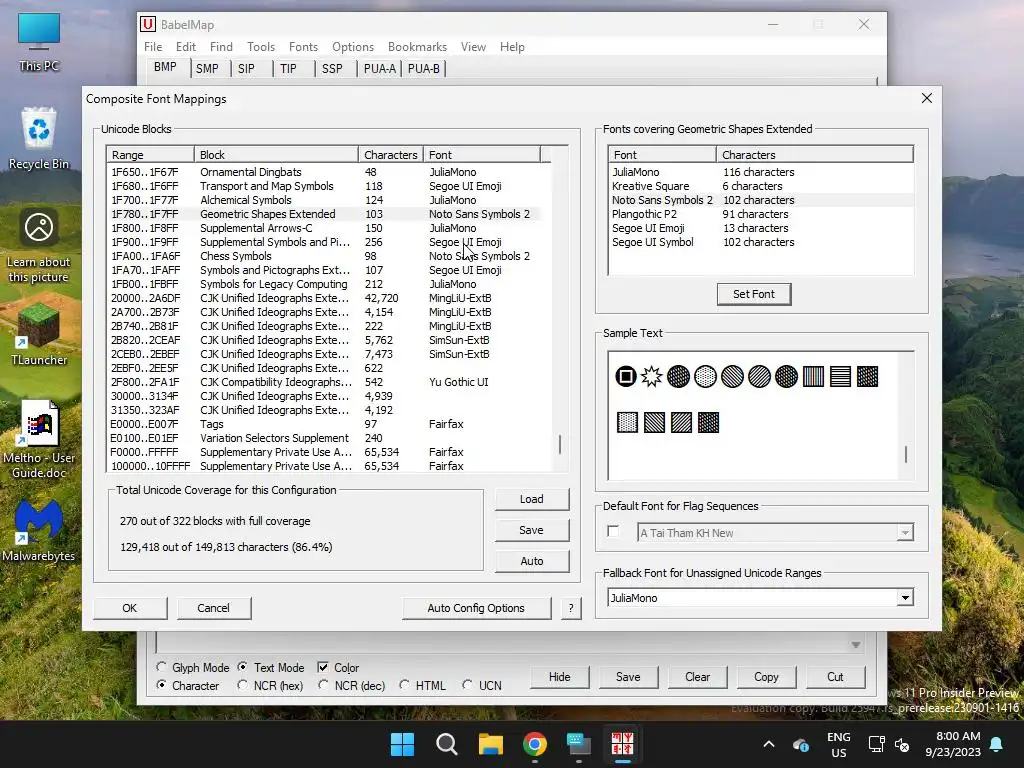
Task: Click the Set Font button
Action: 754,294
